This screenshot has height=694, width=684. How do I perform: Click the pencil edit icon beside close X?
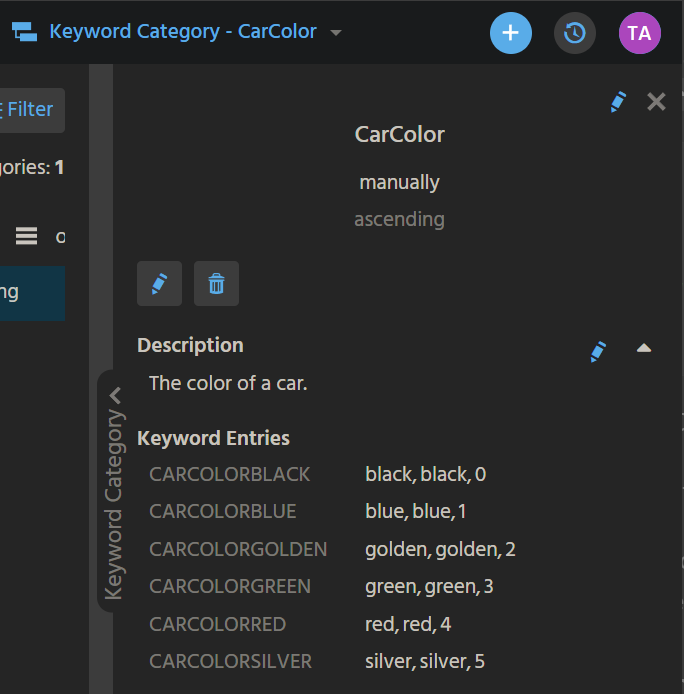[x=618, y=102]
